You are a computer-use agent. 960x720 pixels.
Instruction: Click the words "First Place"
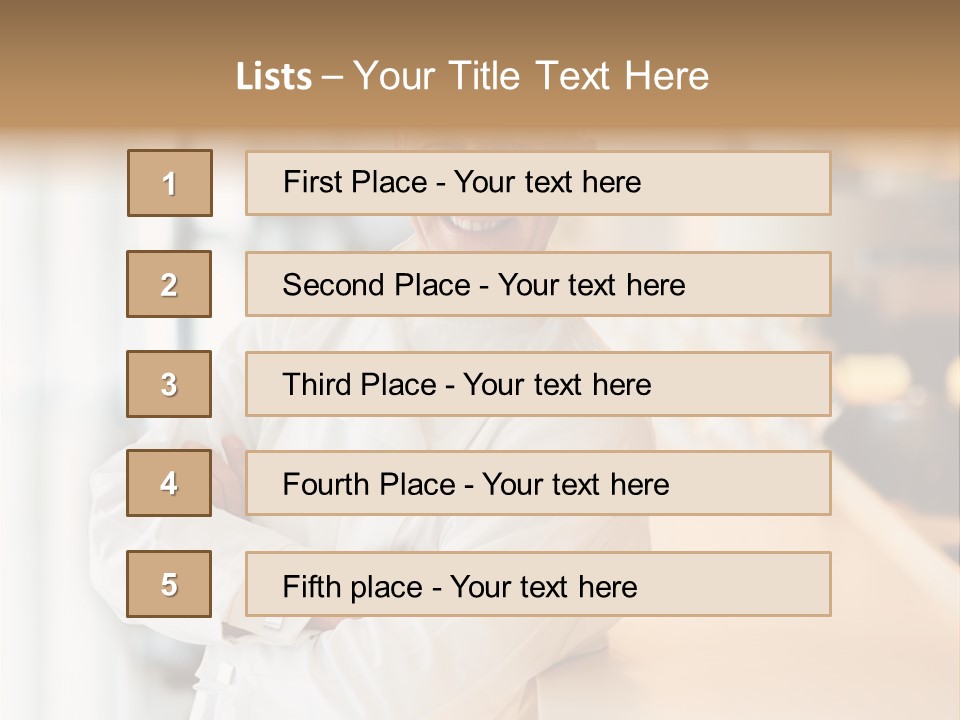coord(355,182)
